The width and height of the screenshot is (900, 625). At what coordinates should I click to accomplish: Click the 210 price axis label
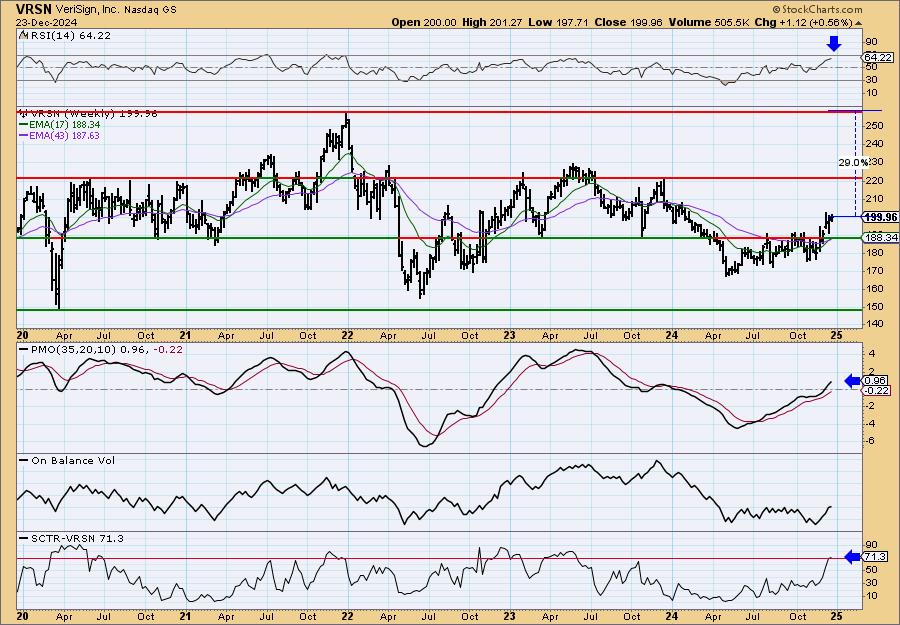coord(874,199)
